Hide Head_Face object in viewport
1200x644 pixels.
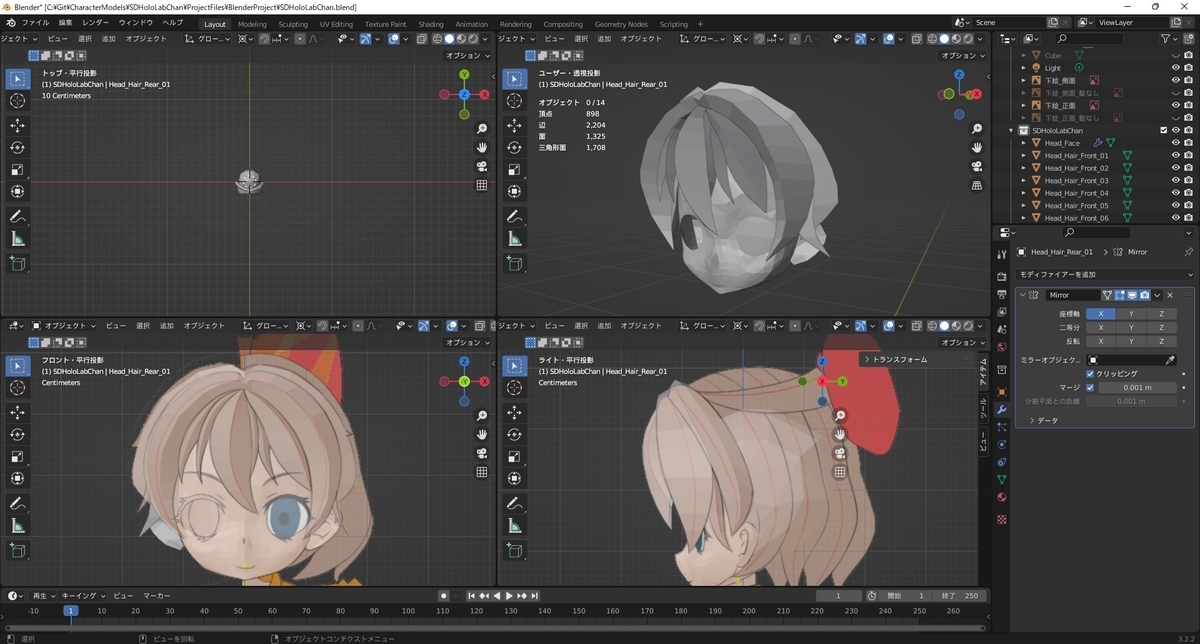click(1175, 143)
